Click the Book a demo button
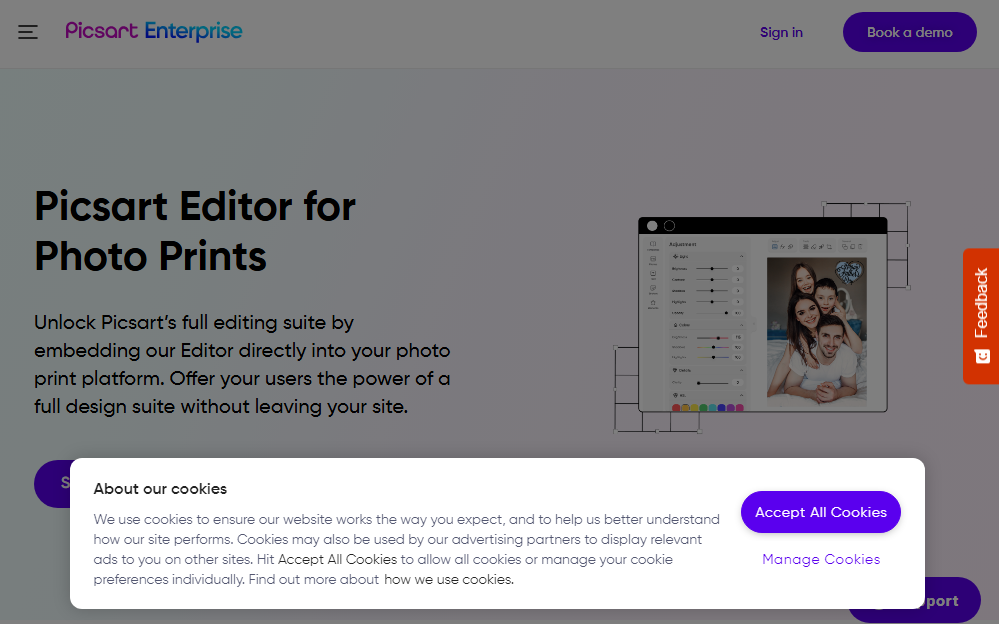999x624 pixels. (x=909, y=32)
